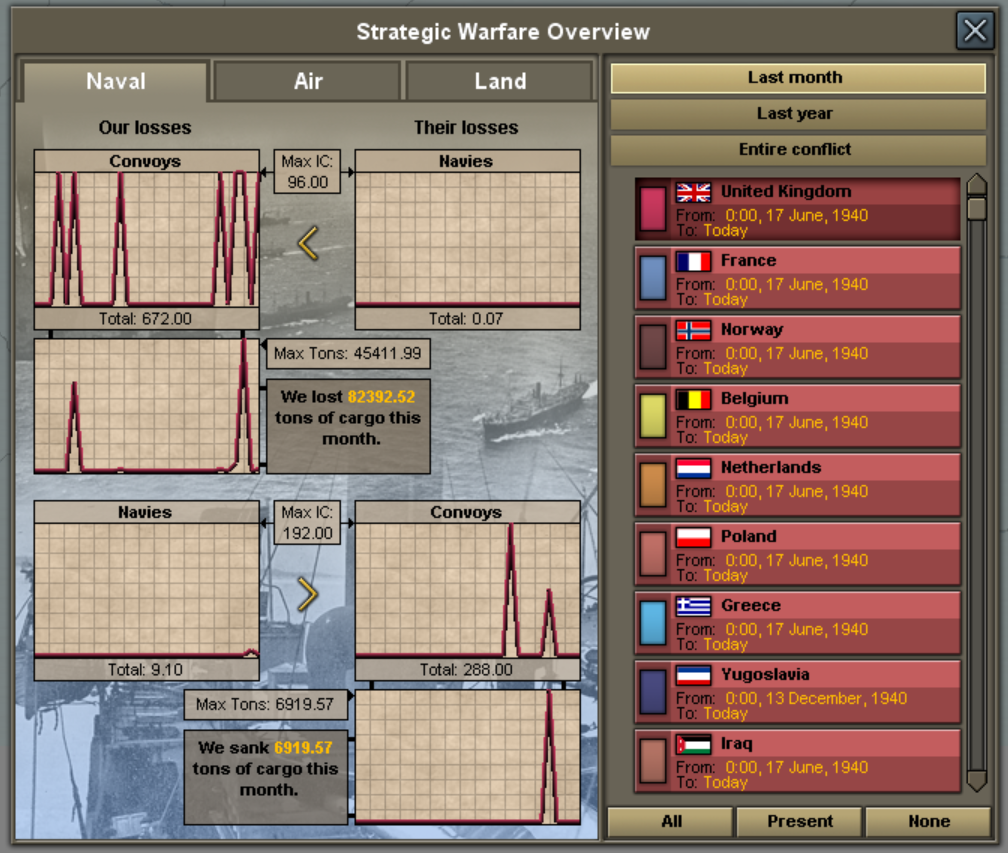Click the Iraq reddish color swatch
The width and height of the screenshot is (1008, 853).
coord(653,760)
